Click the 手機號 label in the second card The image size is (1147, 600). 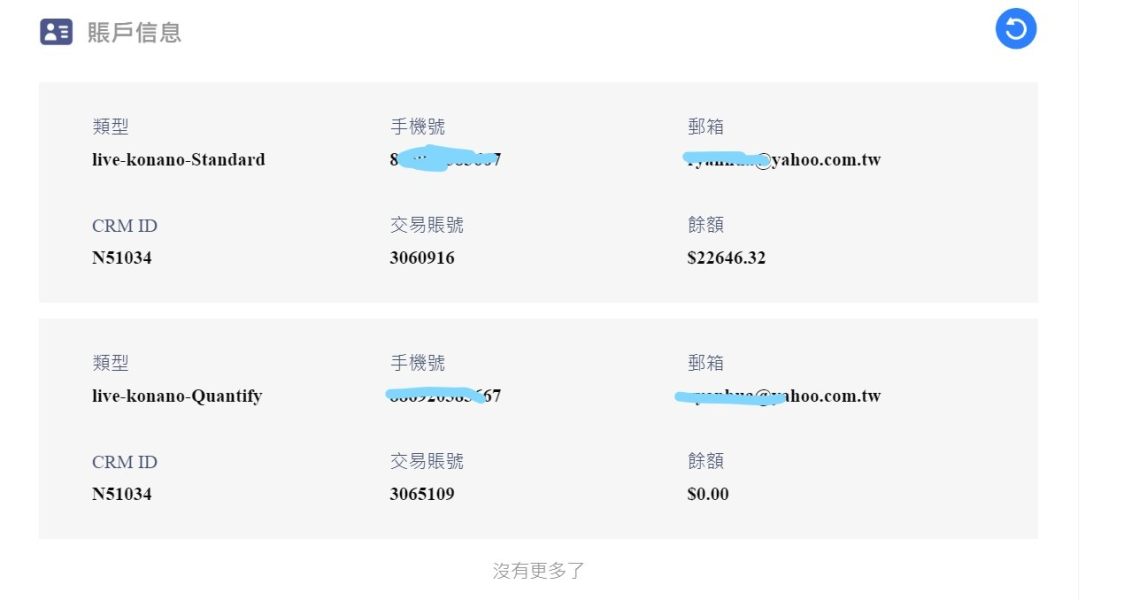coord(418,363)
